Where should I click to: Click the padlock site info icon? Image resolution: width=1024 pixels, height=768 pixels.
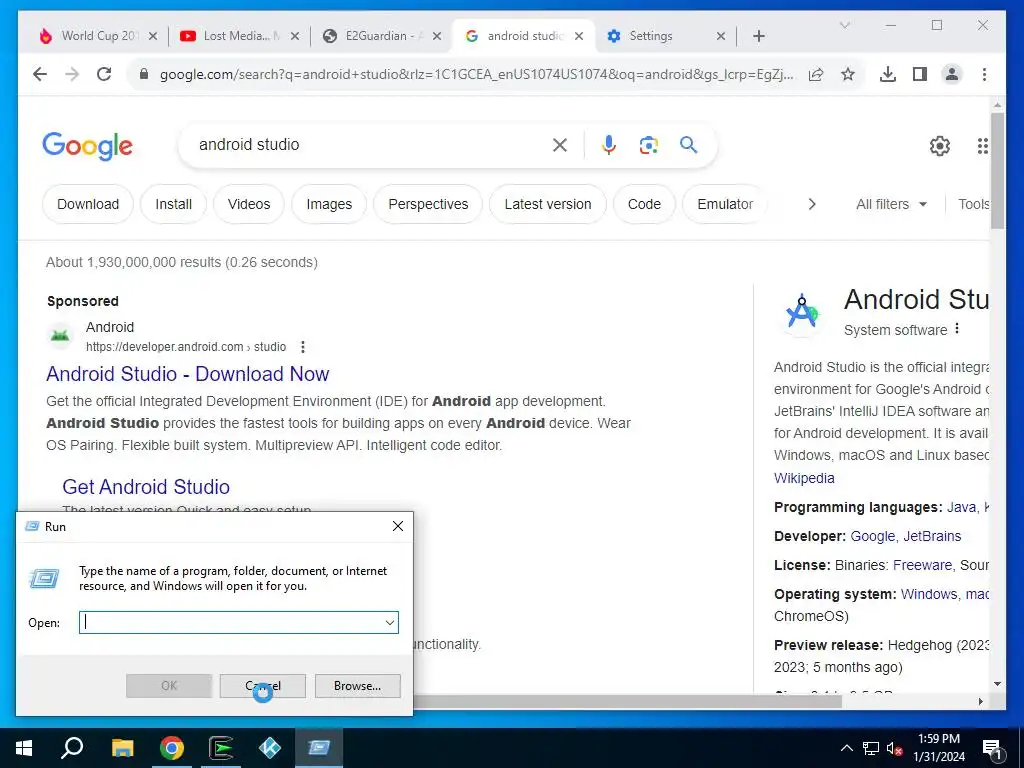pos(144,74)
